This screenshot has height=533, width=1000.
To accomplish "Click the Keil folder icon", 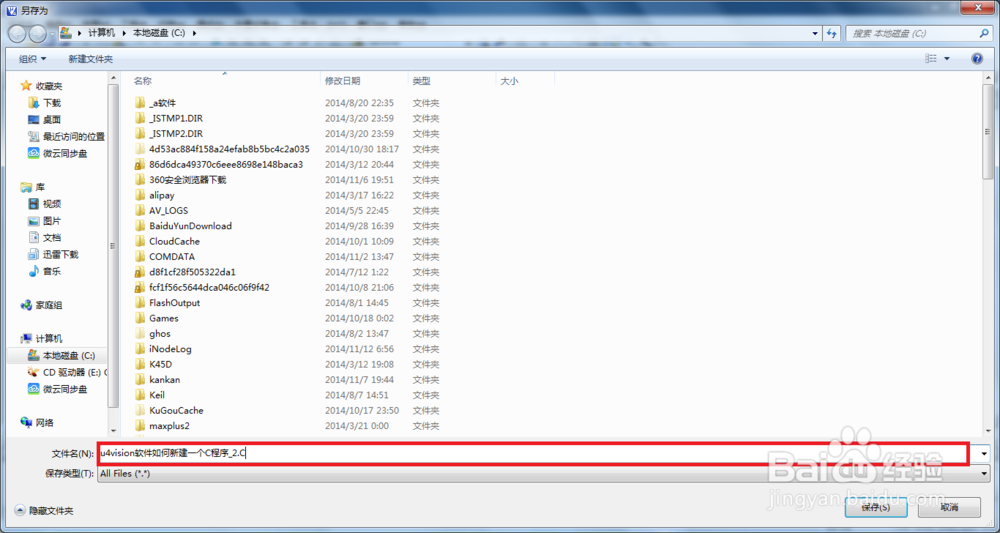I will [x=140, y=395].
